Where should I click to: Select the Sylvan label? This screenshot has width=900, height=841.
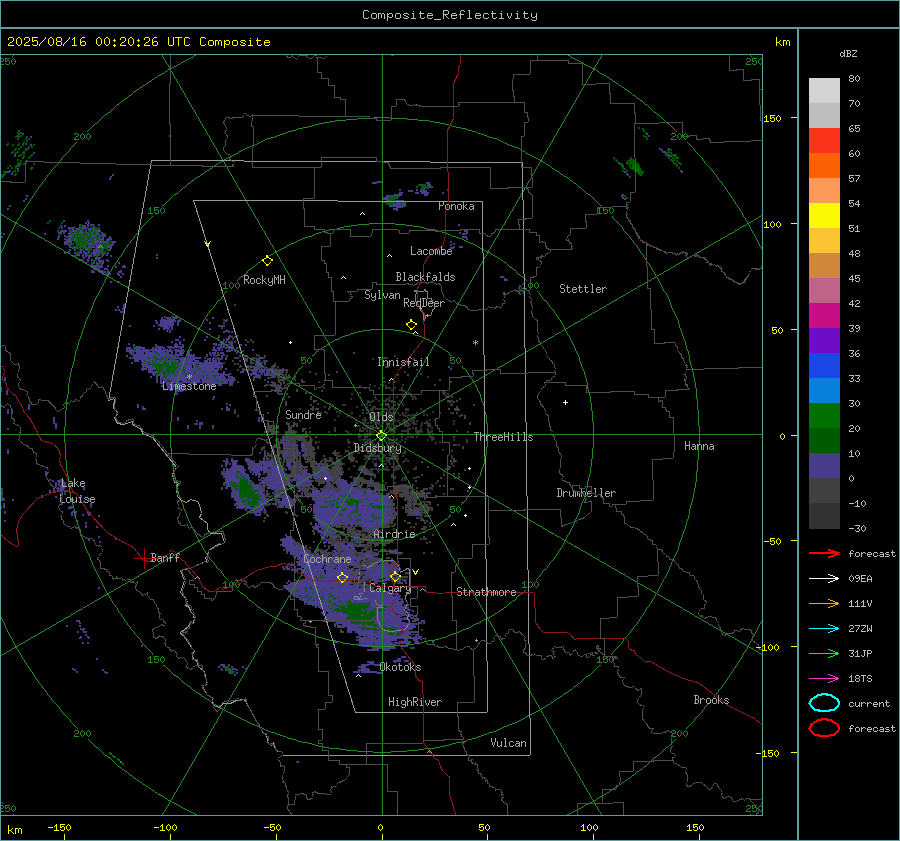pos(382,296)
